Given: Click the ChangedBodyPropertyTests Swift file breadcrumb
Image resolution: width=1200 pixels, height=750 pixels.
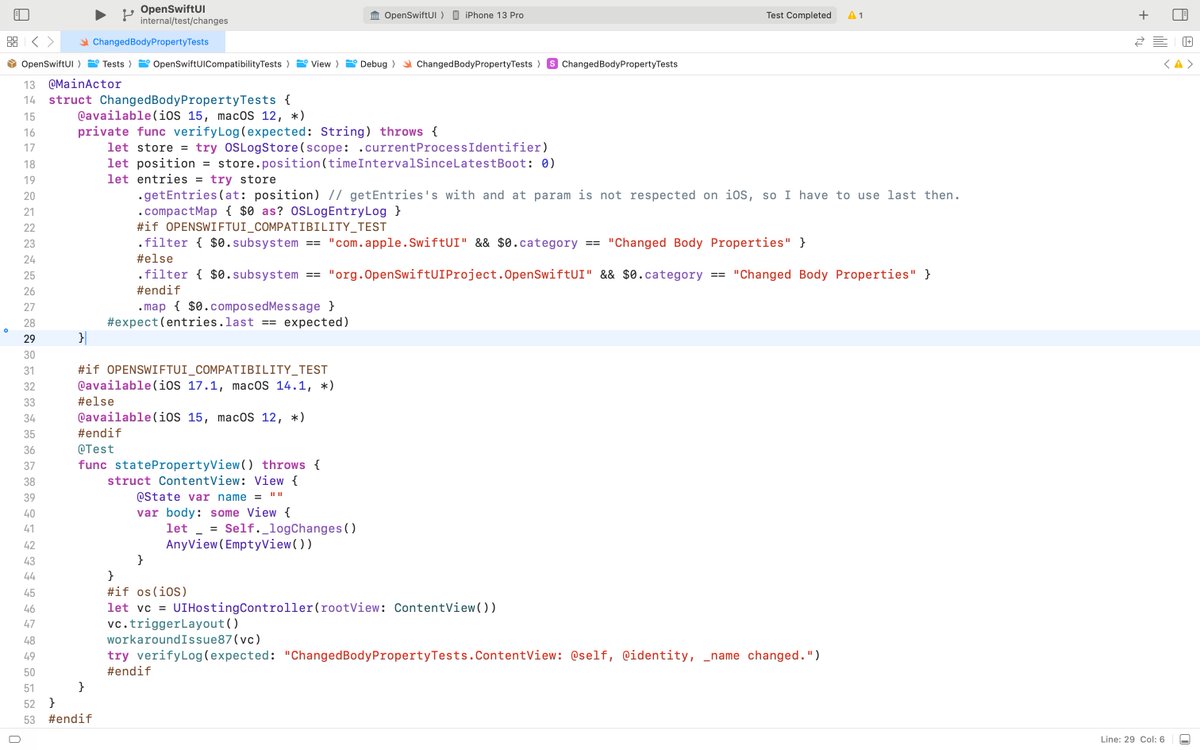Looking at the screenshot, I should [x=467, y=63].
